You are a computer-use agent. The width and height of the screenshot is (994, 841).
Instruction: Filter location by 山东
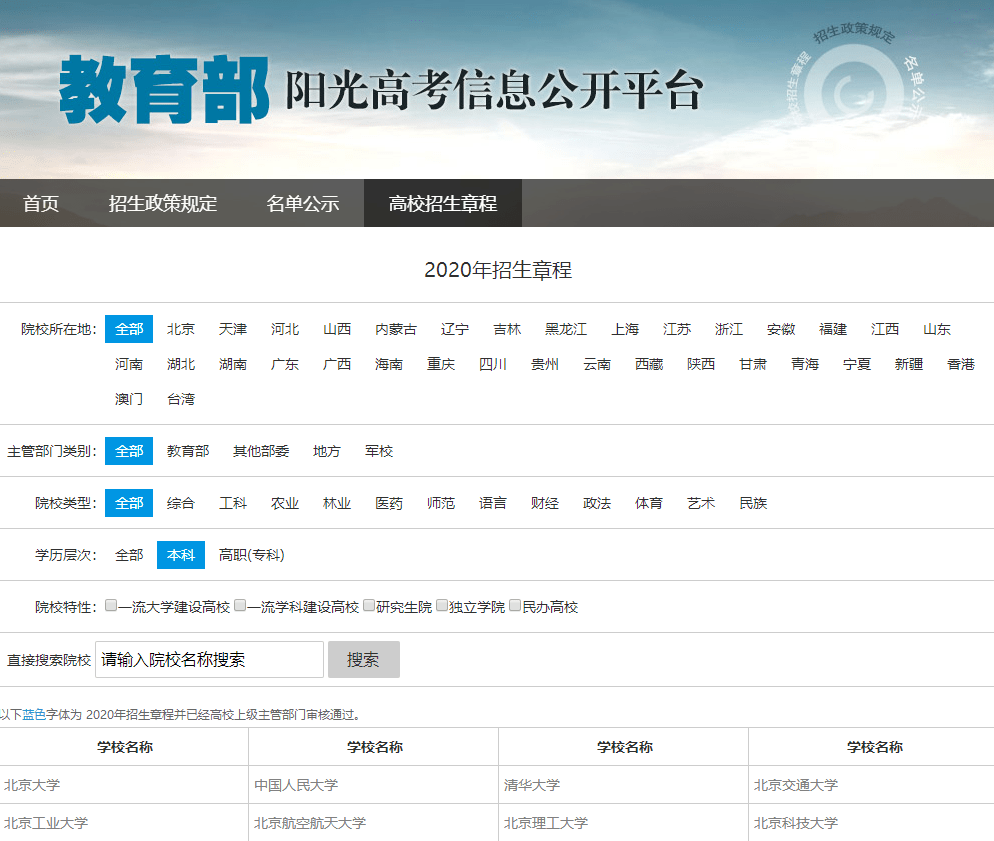click(936, 329)
